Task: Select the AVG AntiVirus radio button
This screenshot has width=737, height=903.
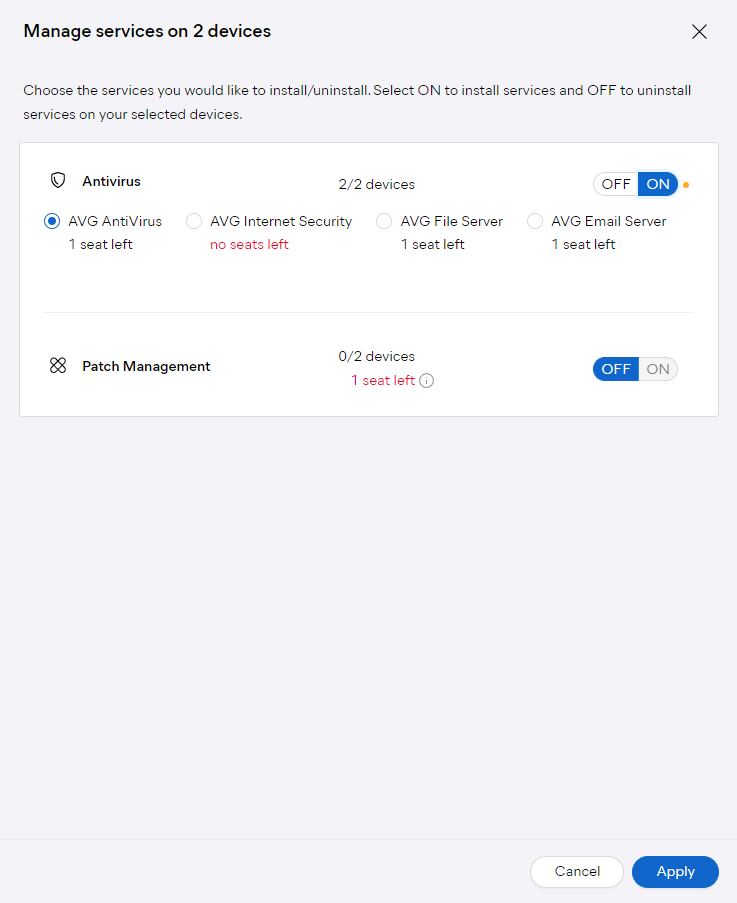Action: [51, 221]
